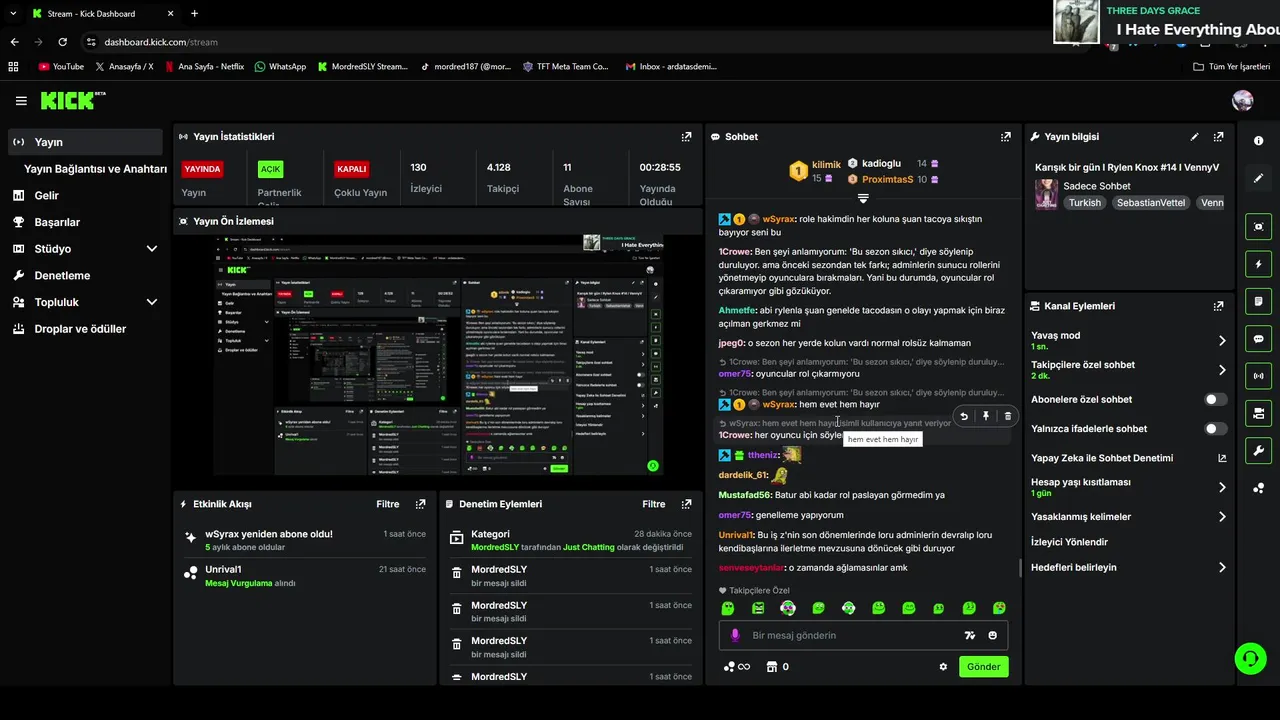Viewport: 1280px width, 720px height.
Task: Open the profile avatar in the top right
Action: point(1243,100)
